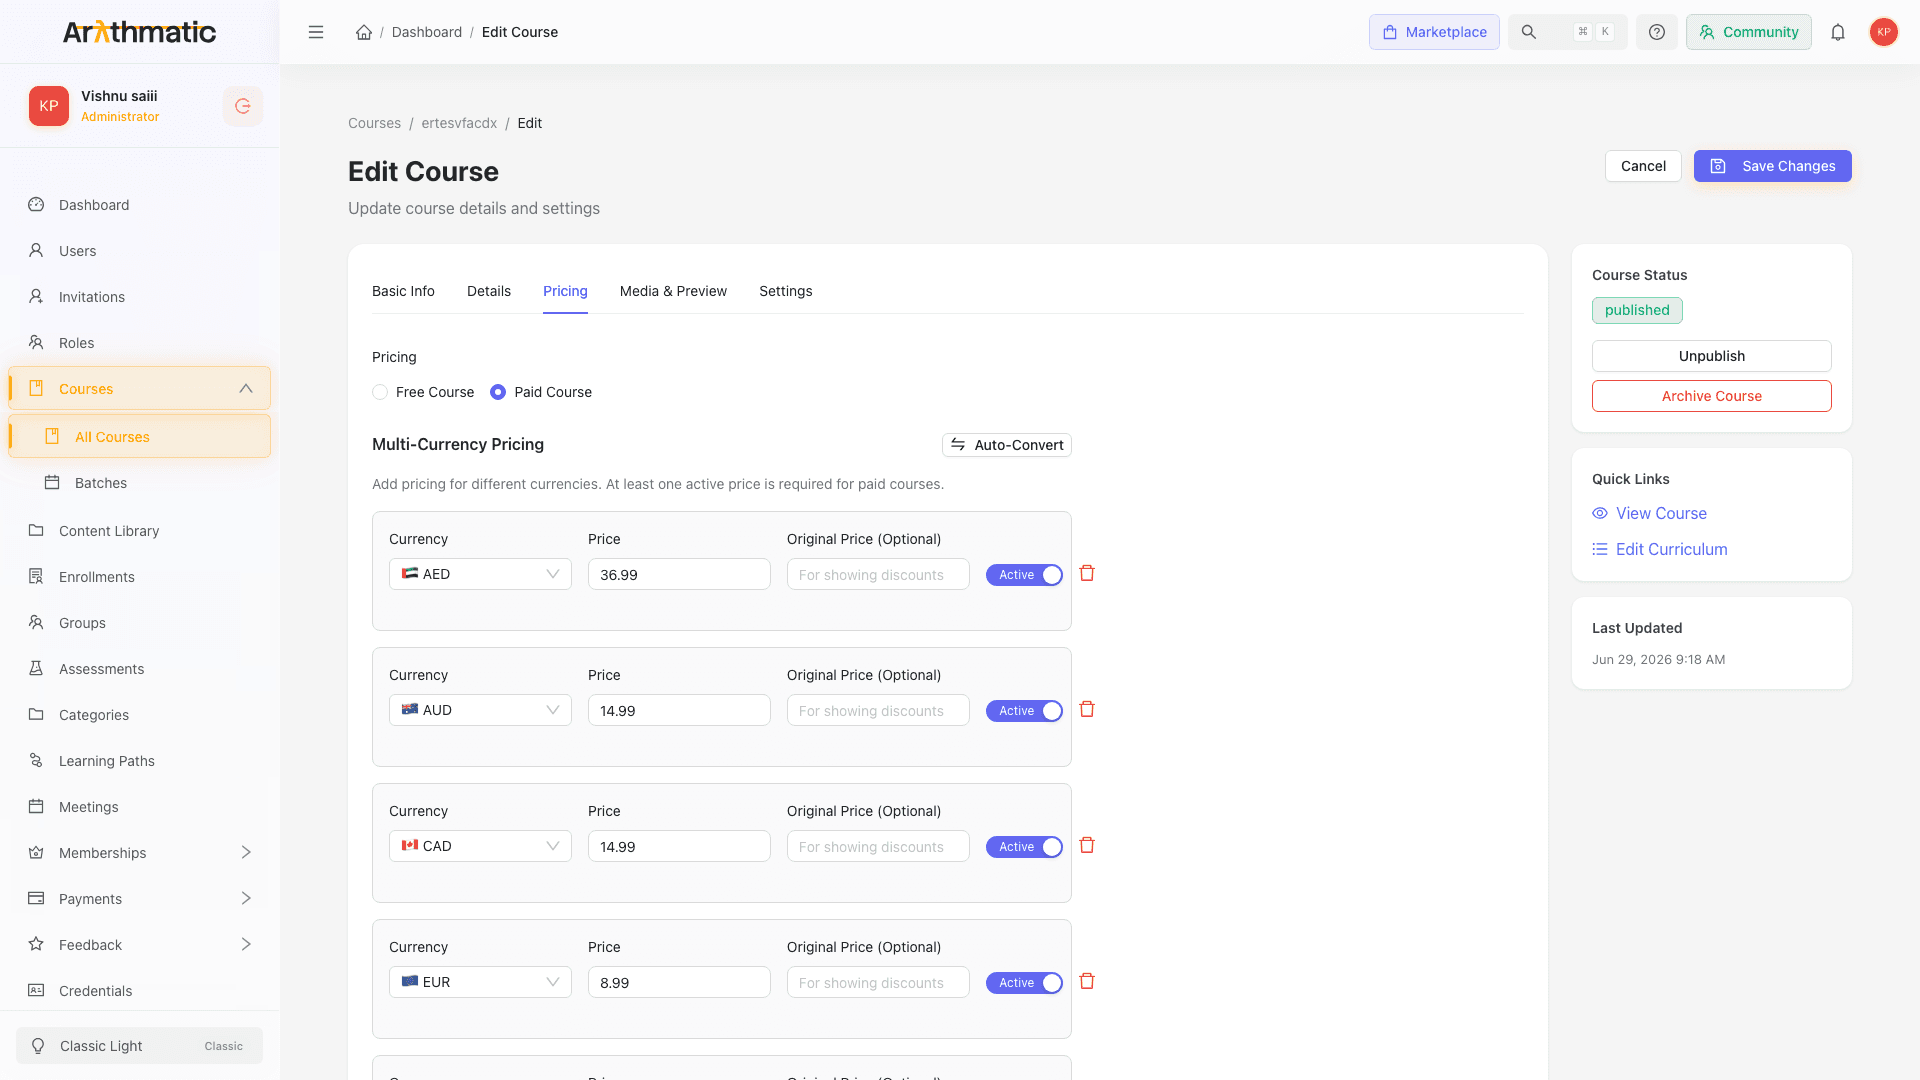The image size is (1920, 1080).
Task: Click the EUR Original Price field
Action: (878, 982)
